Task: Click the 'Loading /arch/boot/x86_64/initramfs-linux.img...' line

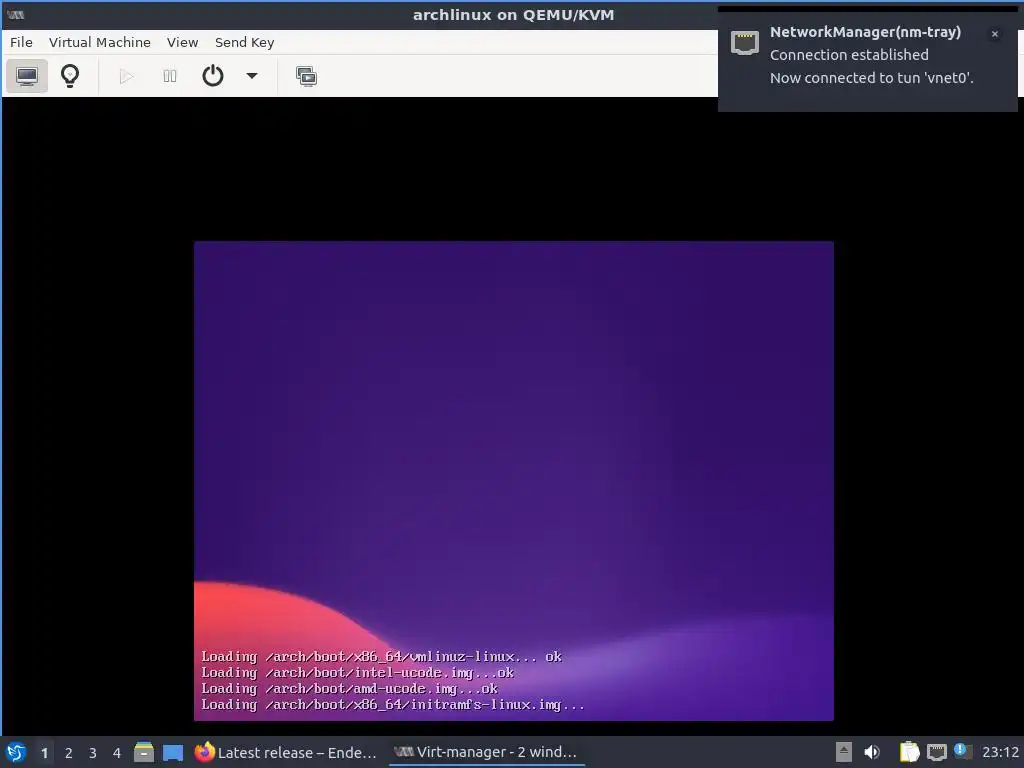Action: [x=392, y=705]
